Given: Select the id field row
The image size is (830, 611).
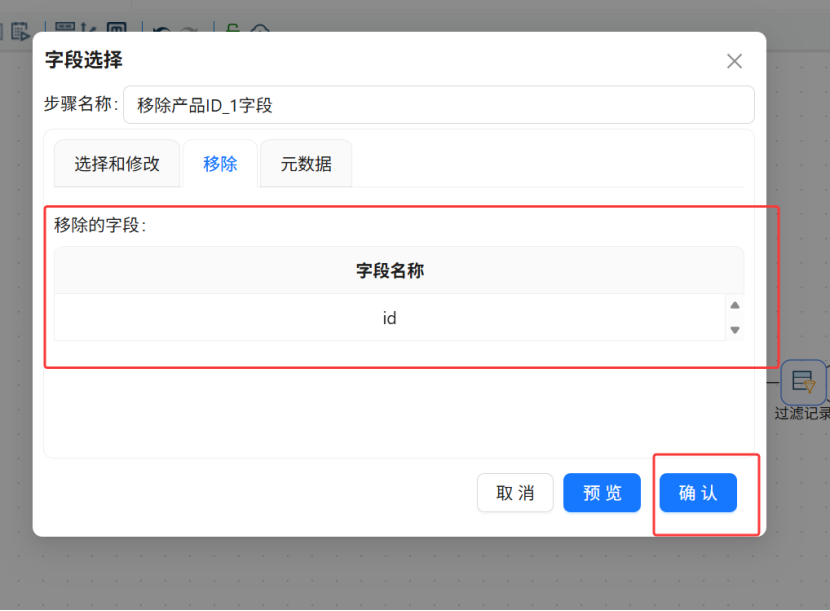Looking at the screenshot, I should pos(390,318).
